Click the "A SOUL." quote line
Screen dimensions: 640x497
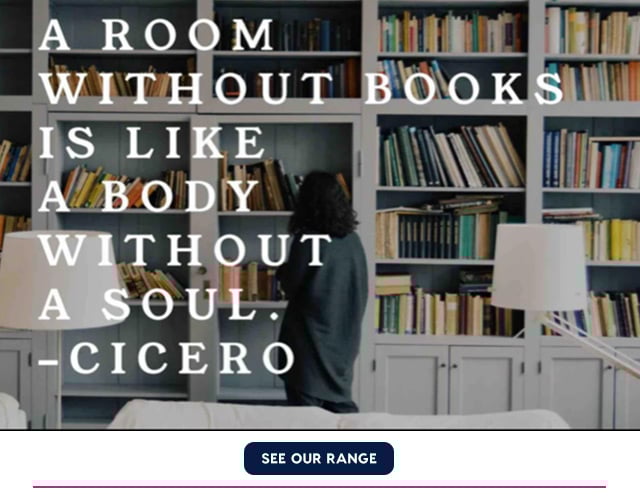tap(159, 304)
